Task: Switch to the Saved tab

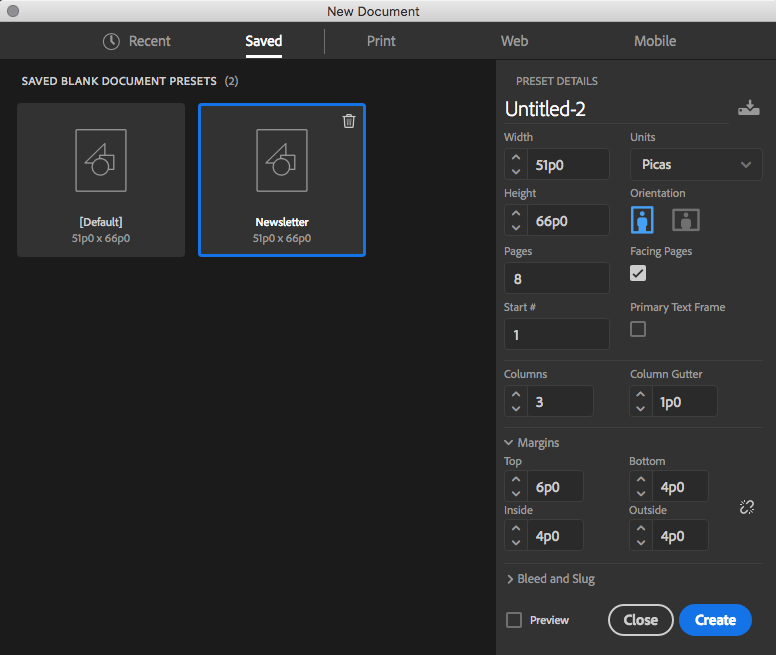Action: [264, 41]
